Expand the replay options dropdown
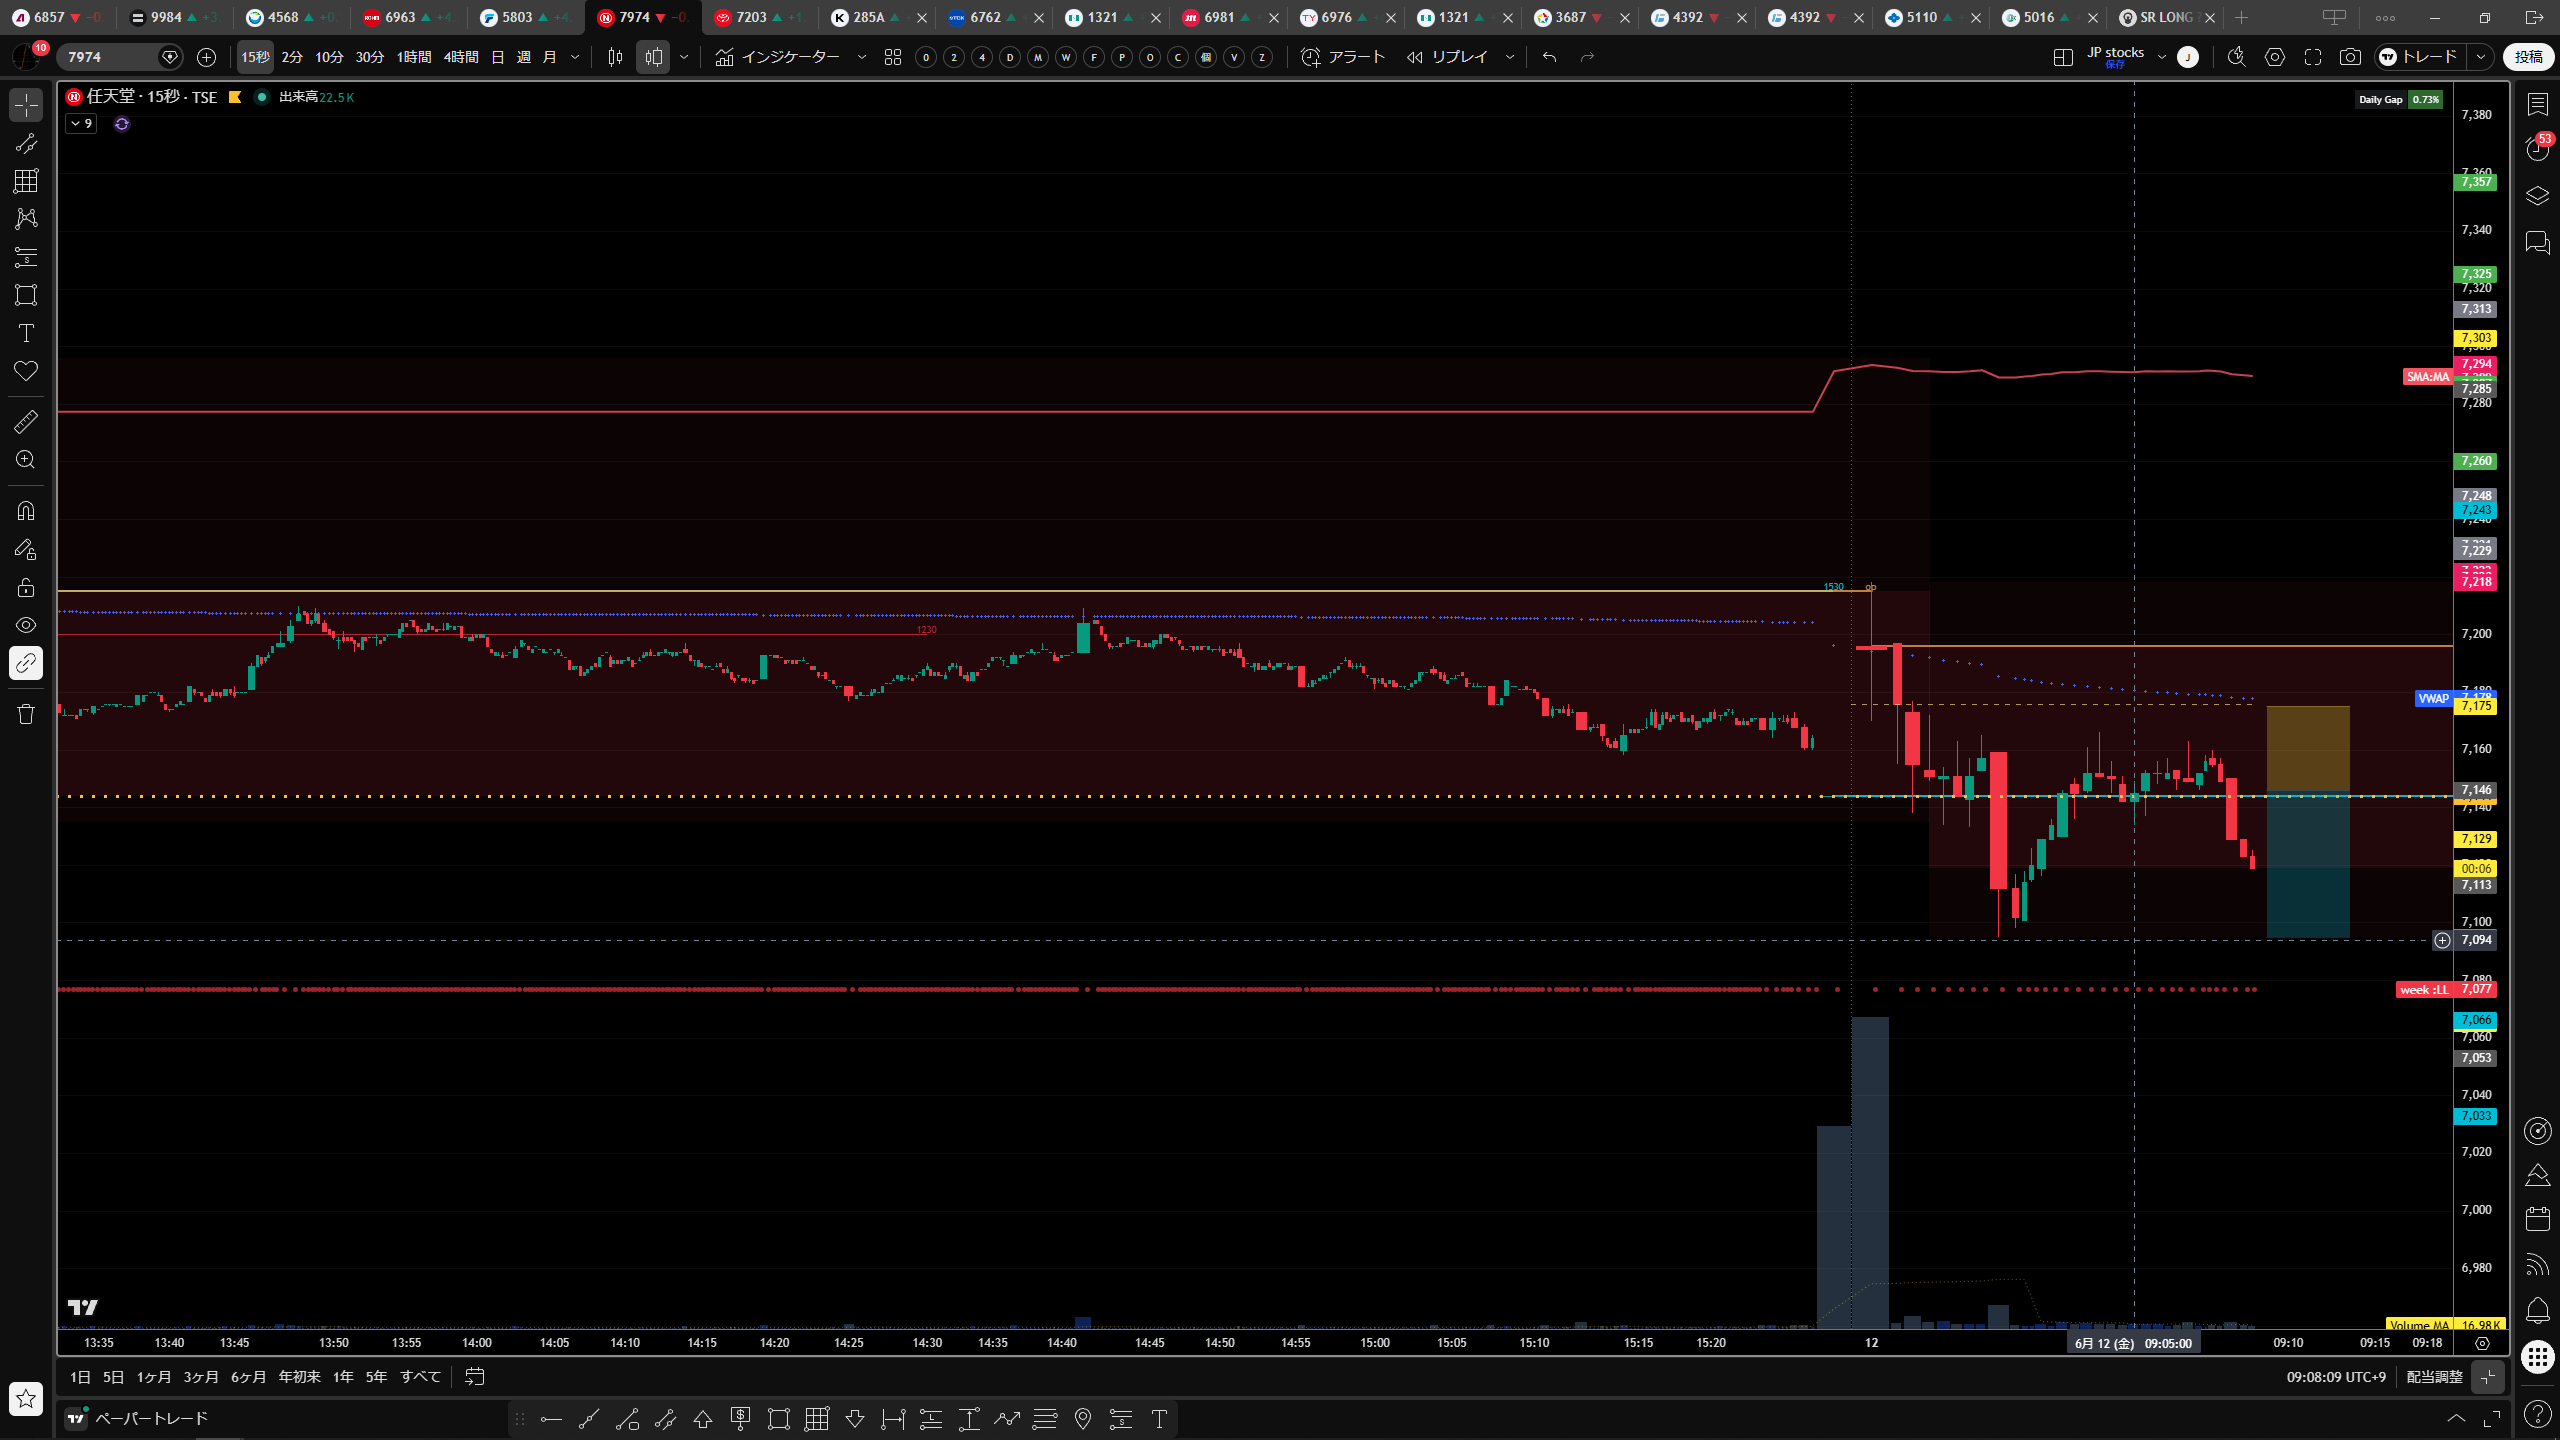This screenshot has width=2560, height=1440. pyautogui.click(x=1510, y=57)
